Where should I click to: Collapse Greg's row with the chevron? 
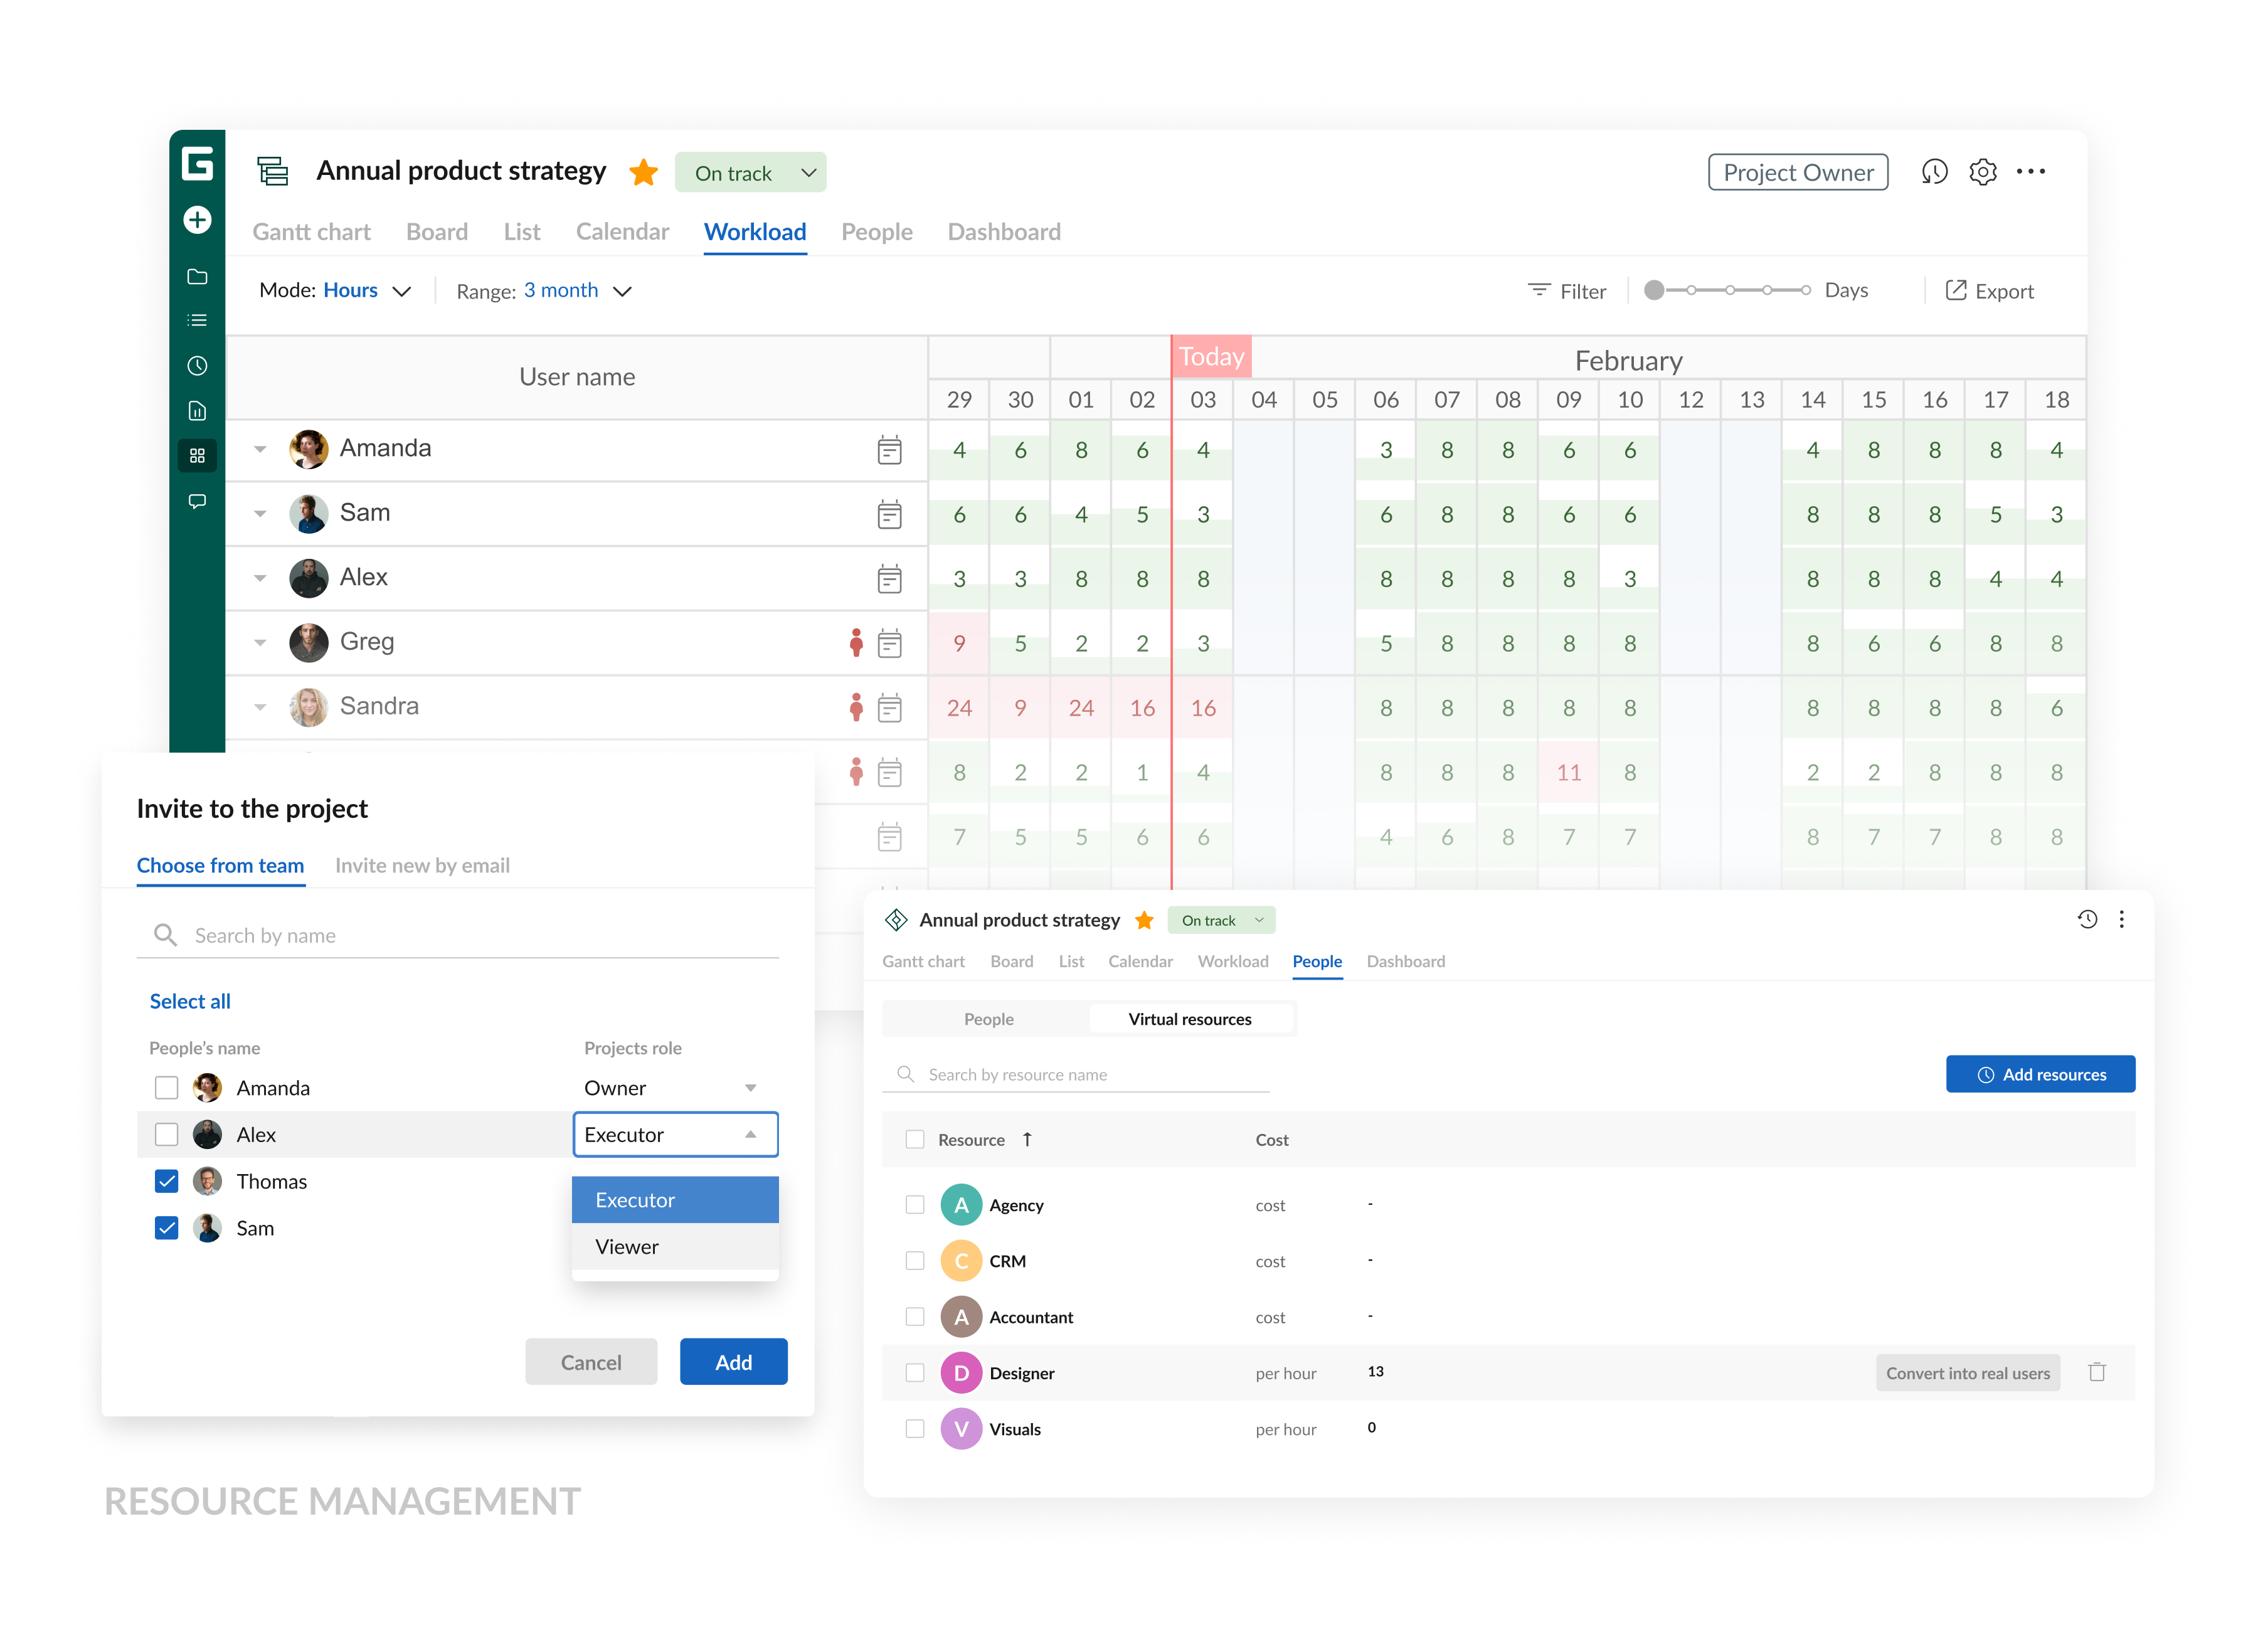[x=261, y=642]
